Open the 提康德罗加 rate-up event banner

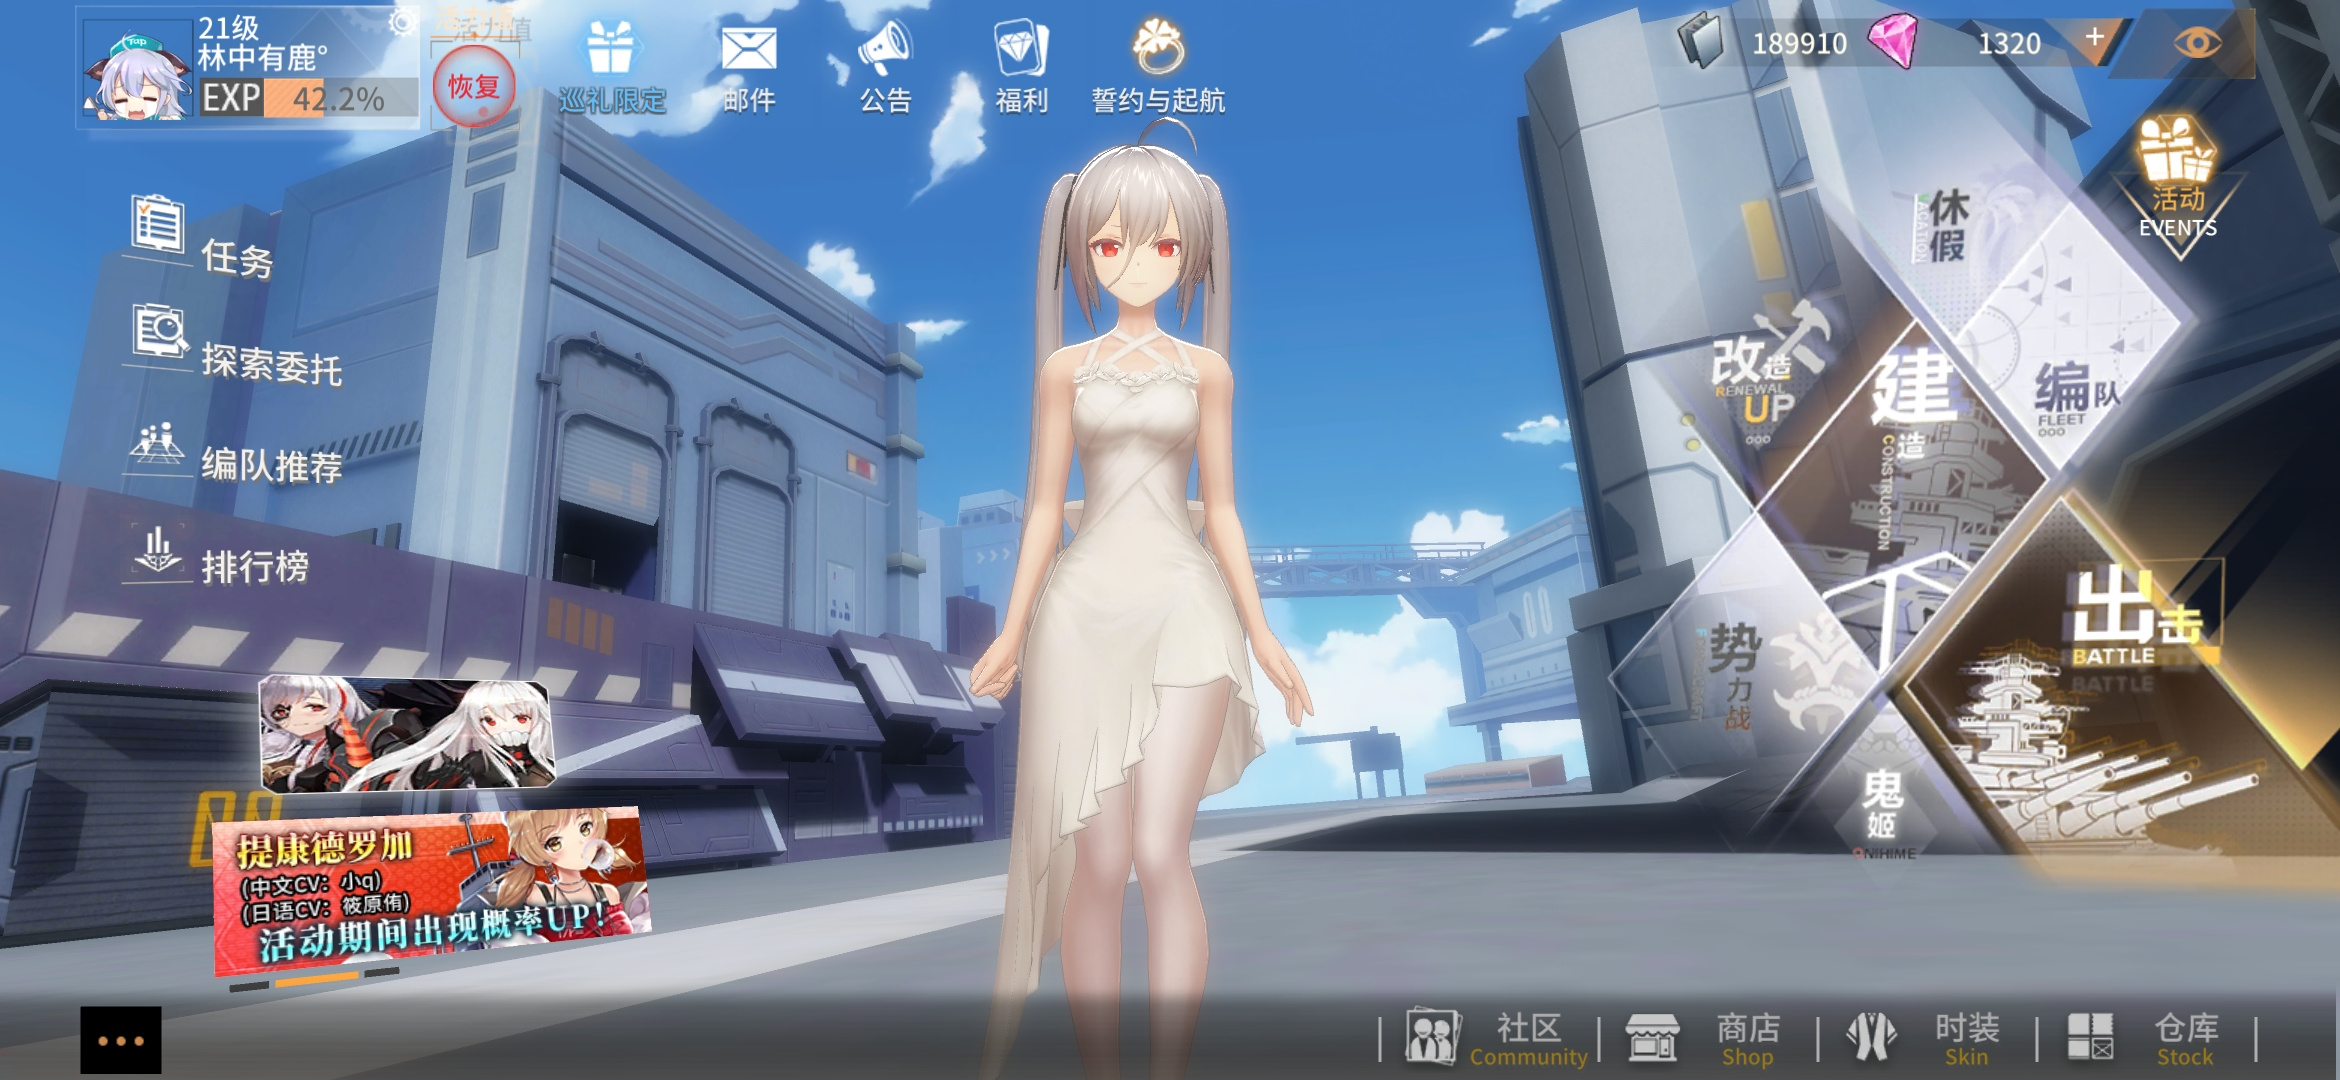432,891
